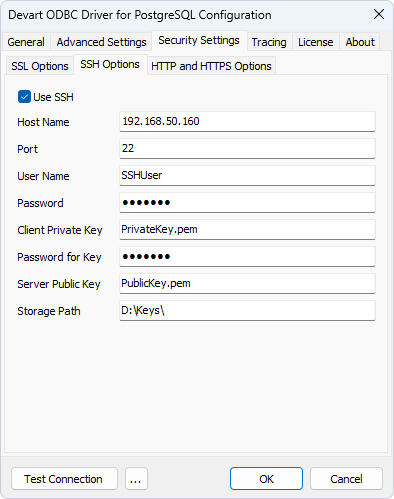394x499 pixels.
Task: Click the Test Connection button
Action: pyautogui.click(x=64, y=479)
